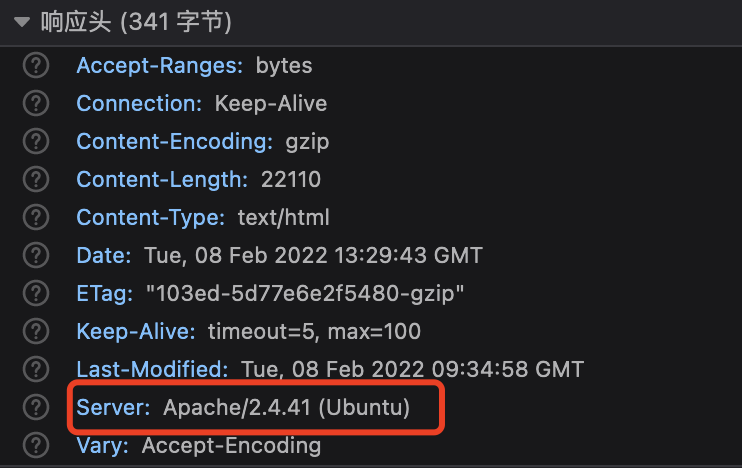
Task: Select the Last-Modified date value
Action: click(413, 369)
